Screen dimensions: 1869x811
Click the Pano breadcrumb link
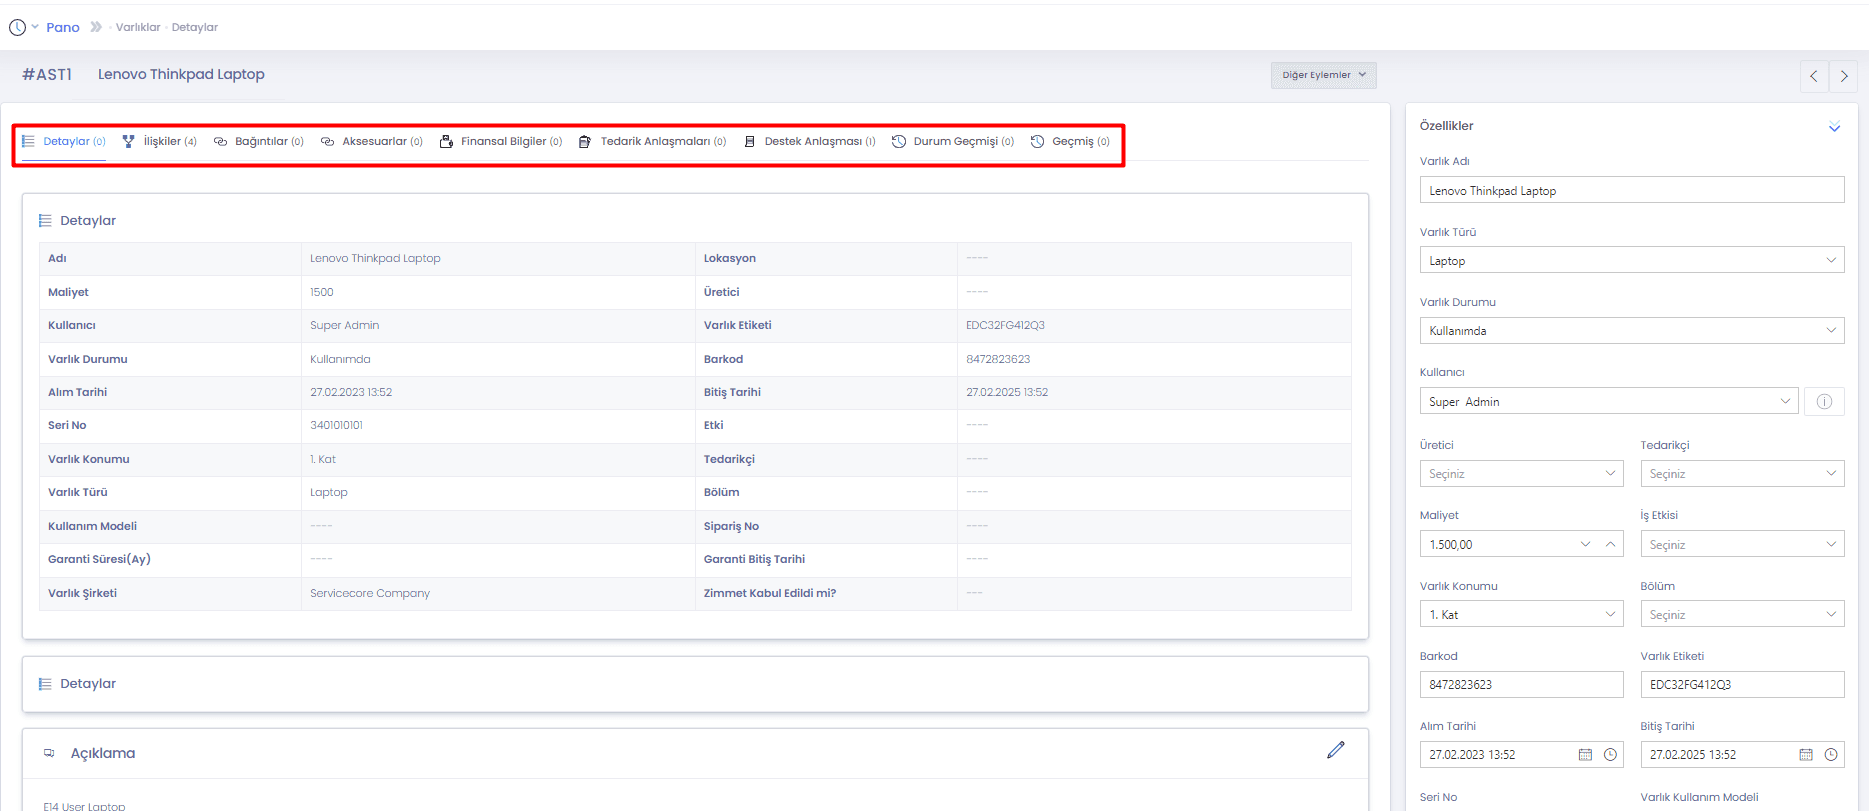[63, 27]
